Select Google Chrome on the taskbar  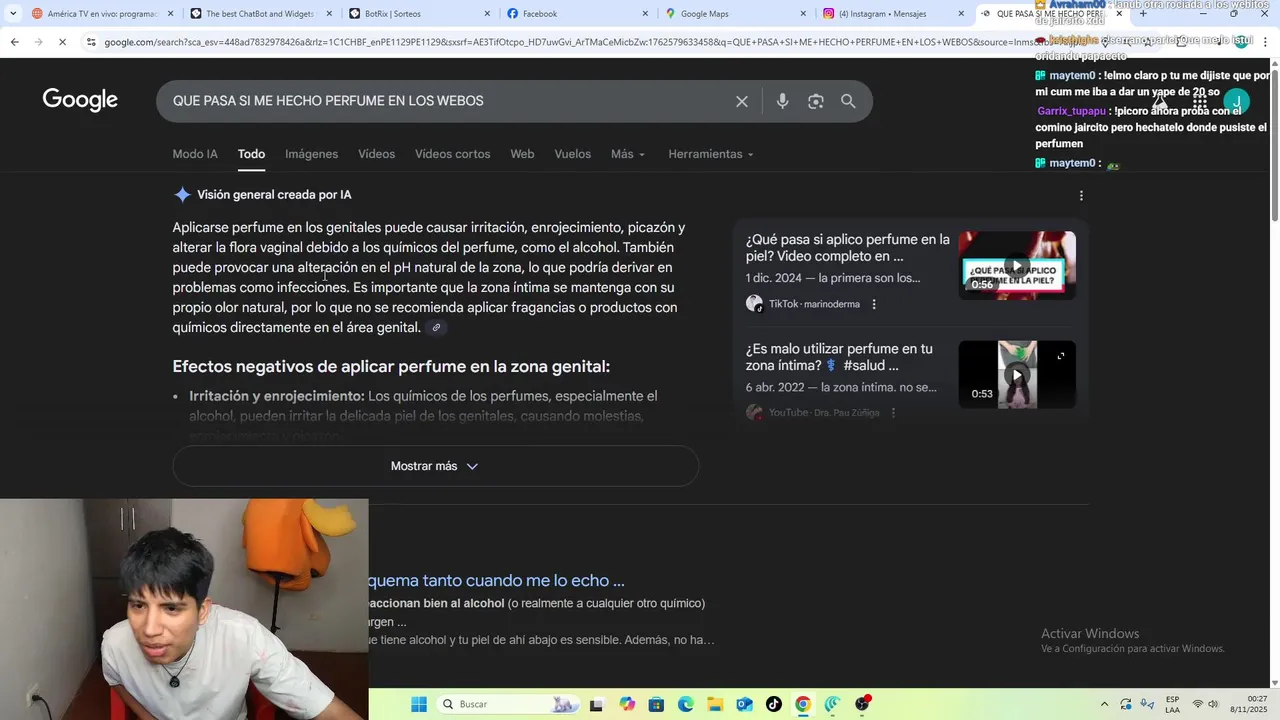pos(802,704)
